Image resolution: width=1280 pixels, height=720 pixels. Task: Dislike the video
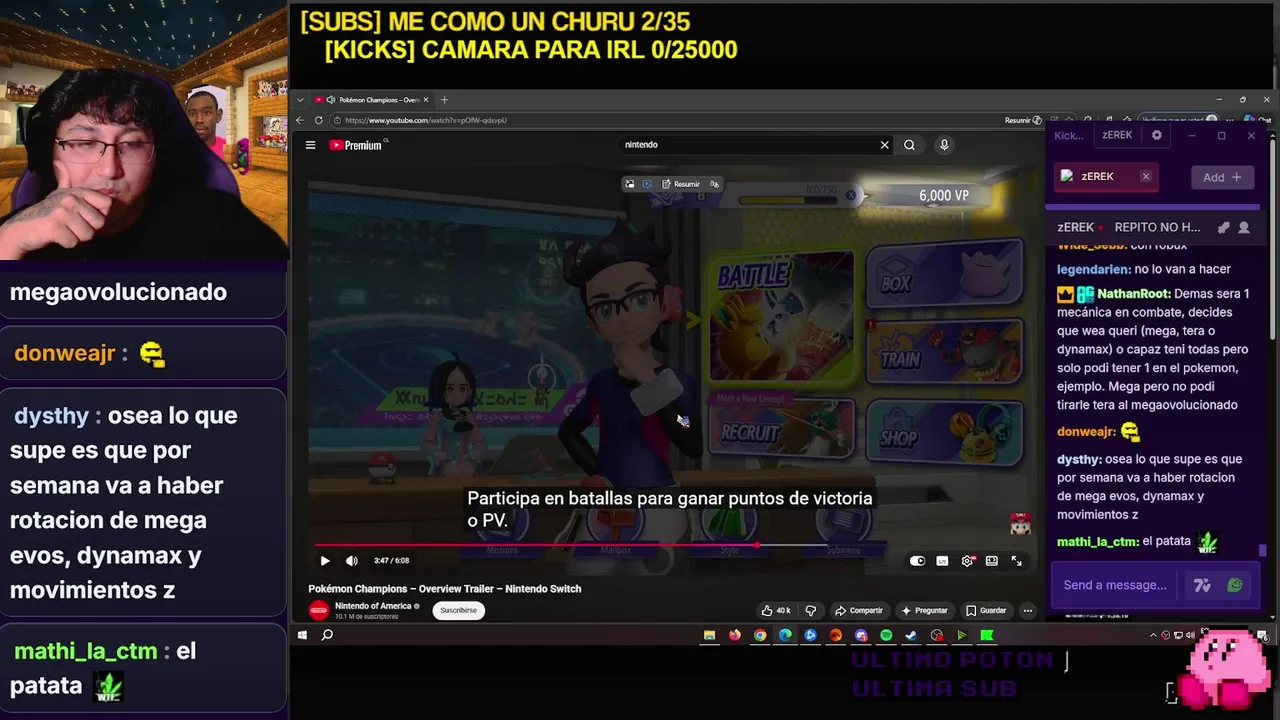click(810, 610)
